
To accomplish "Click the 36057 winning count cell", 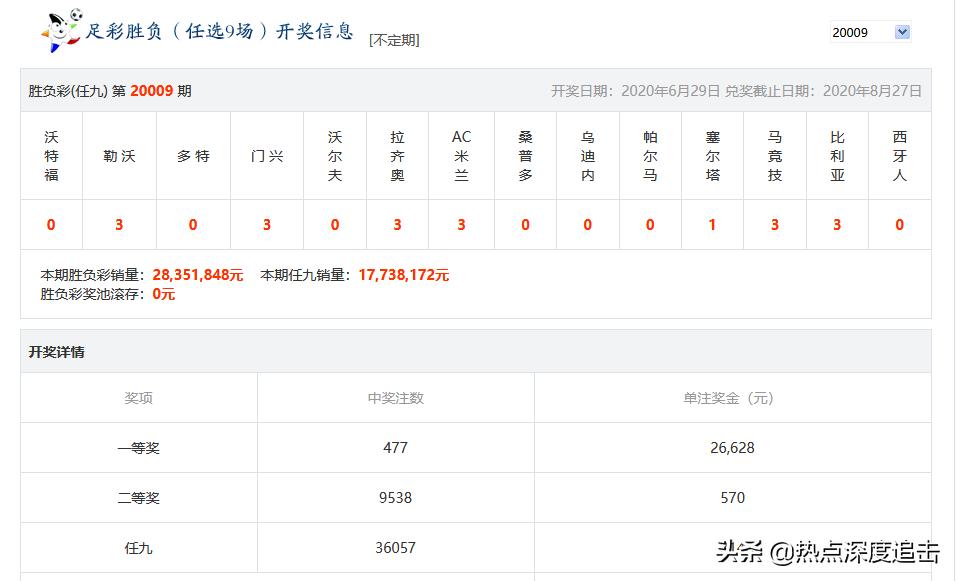I will pos(395,548).
